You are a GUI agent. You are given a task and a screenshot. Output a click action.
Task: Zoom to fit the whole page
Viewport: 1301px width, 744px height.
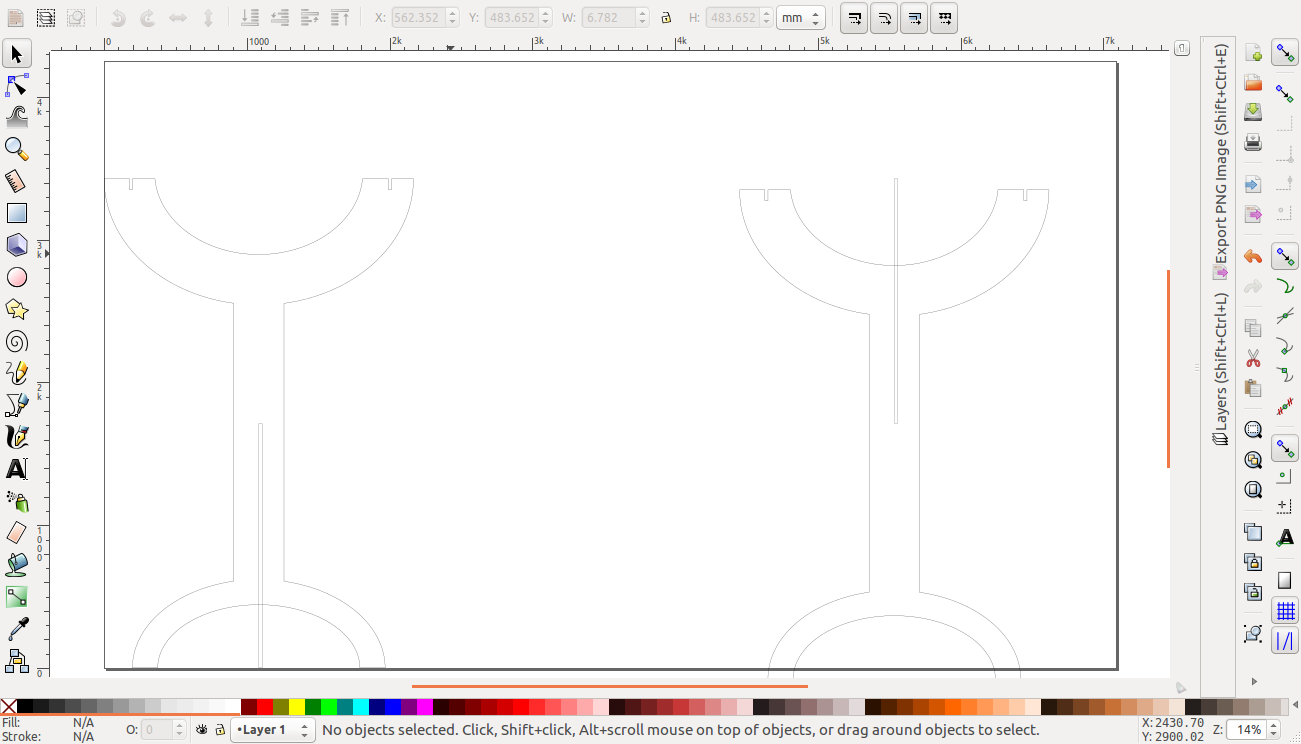coord(1253,490)
